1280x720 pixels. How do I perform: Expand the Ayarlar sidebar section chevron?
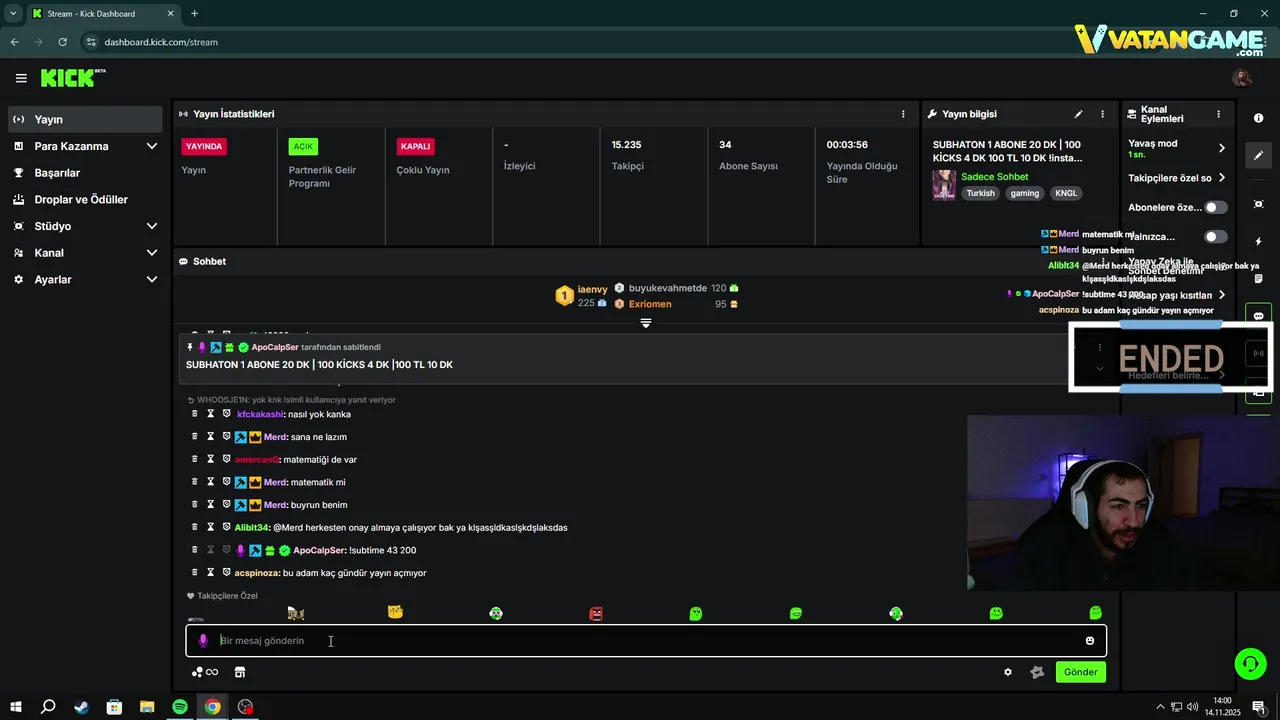152,280
